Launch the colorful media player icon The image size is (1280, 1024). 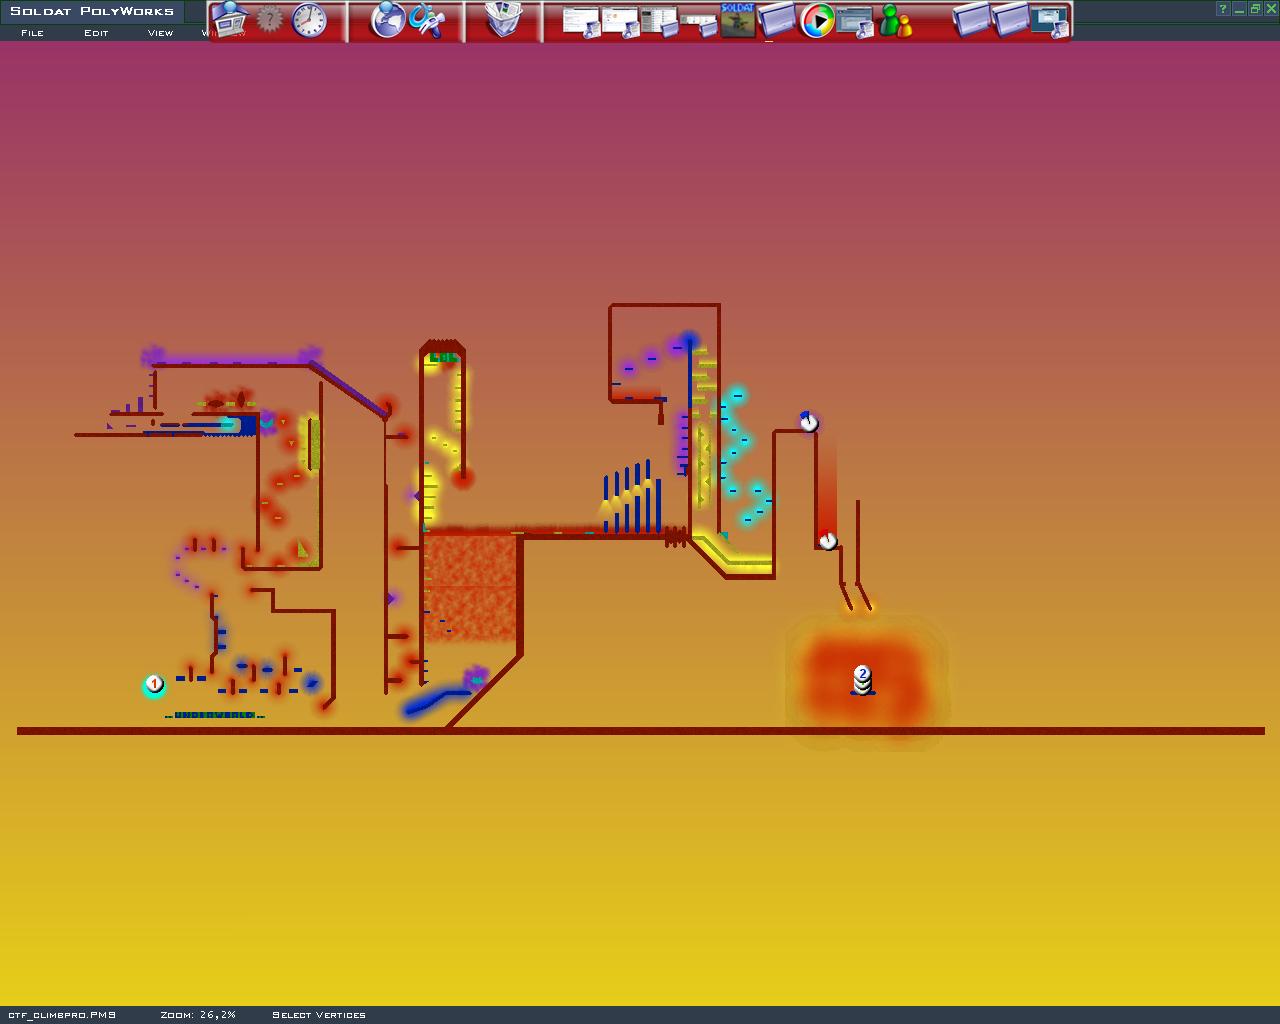coord(817,21)
